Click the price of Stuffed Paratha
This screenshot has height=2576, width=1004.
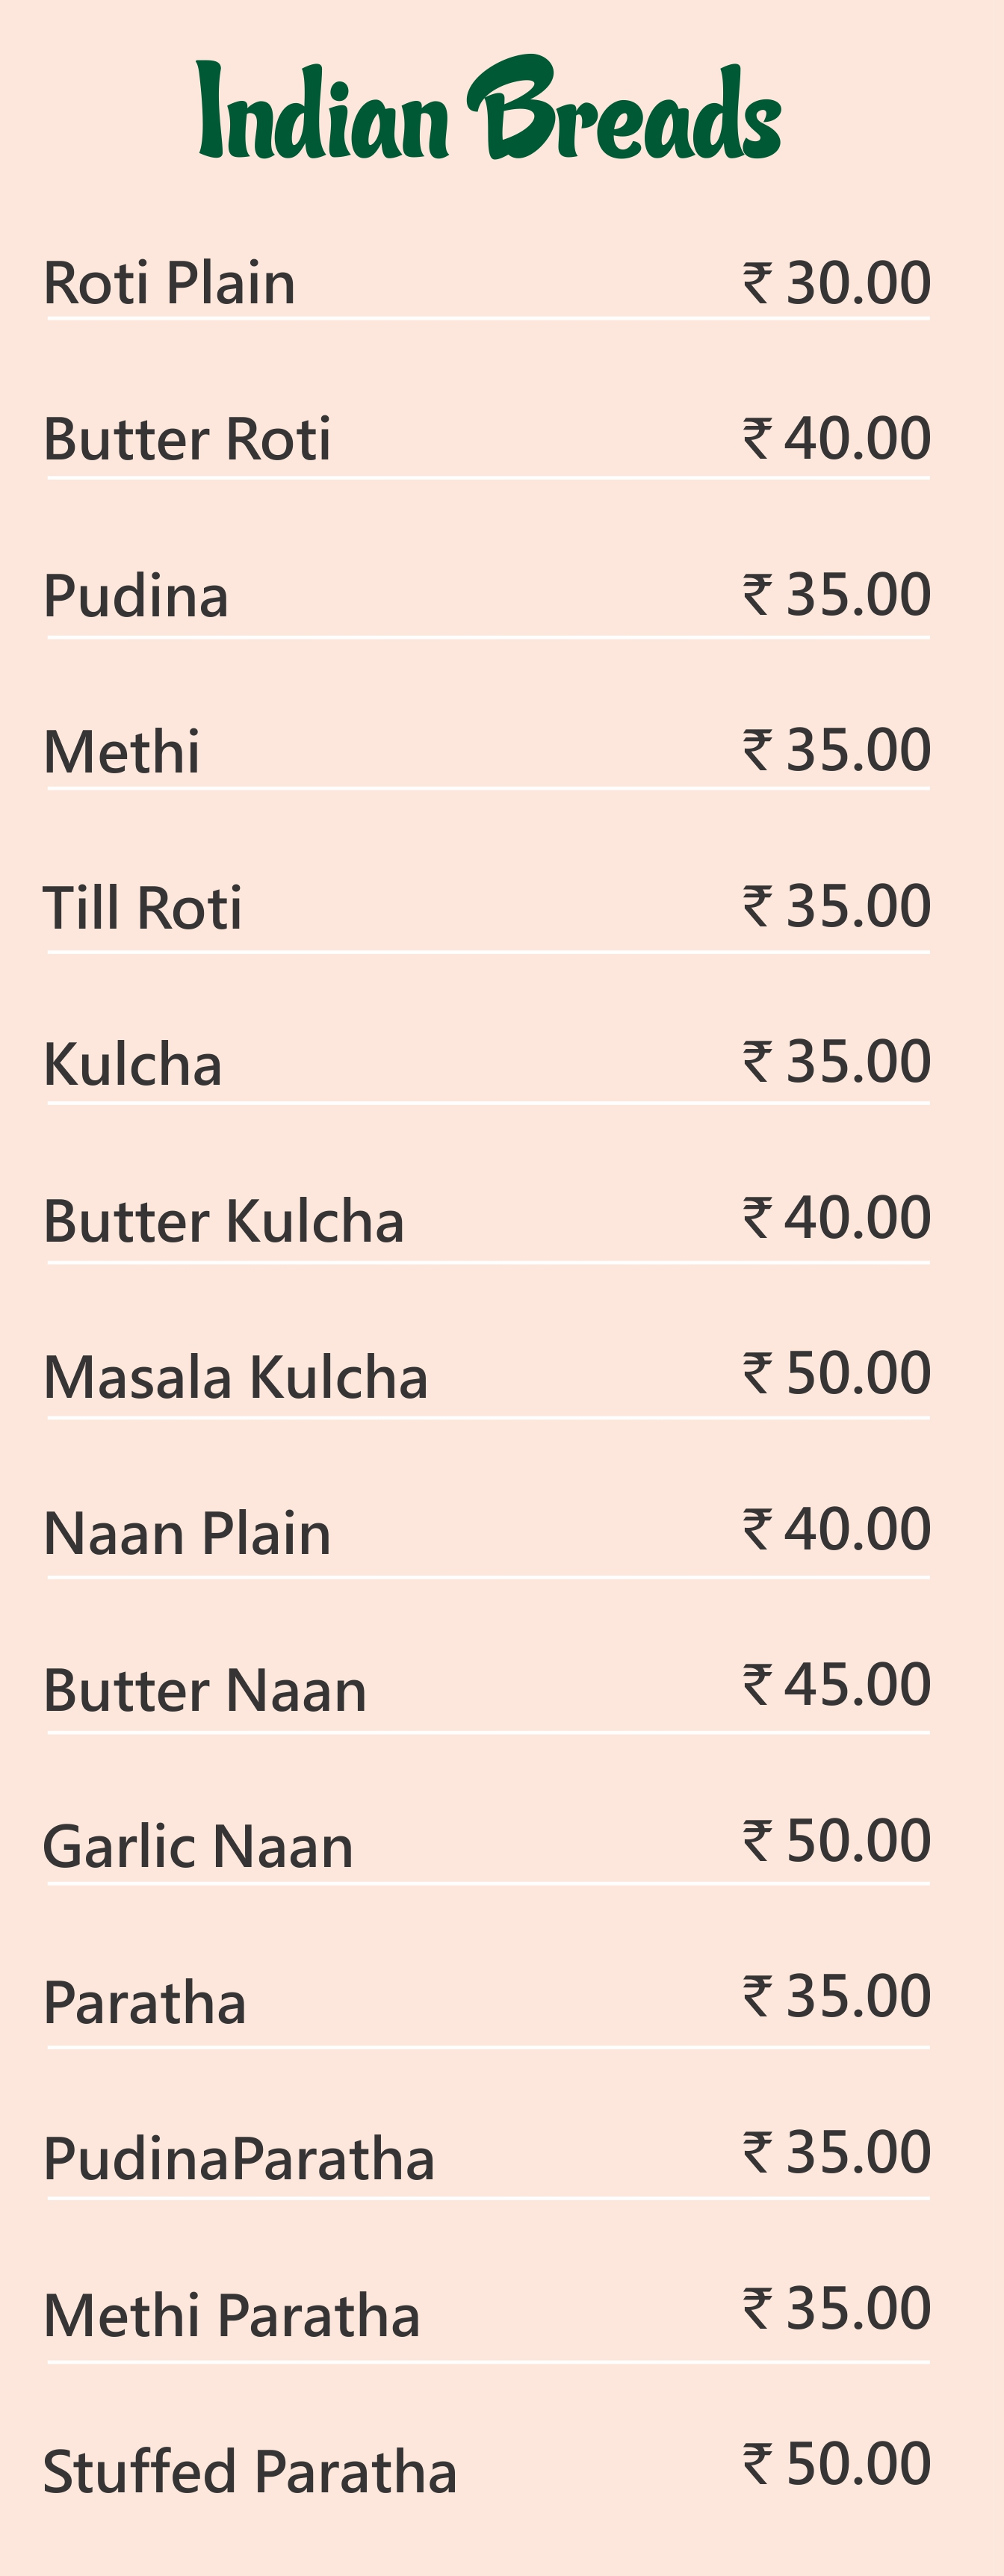(837, 2464)
